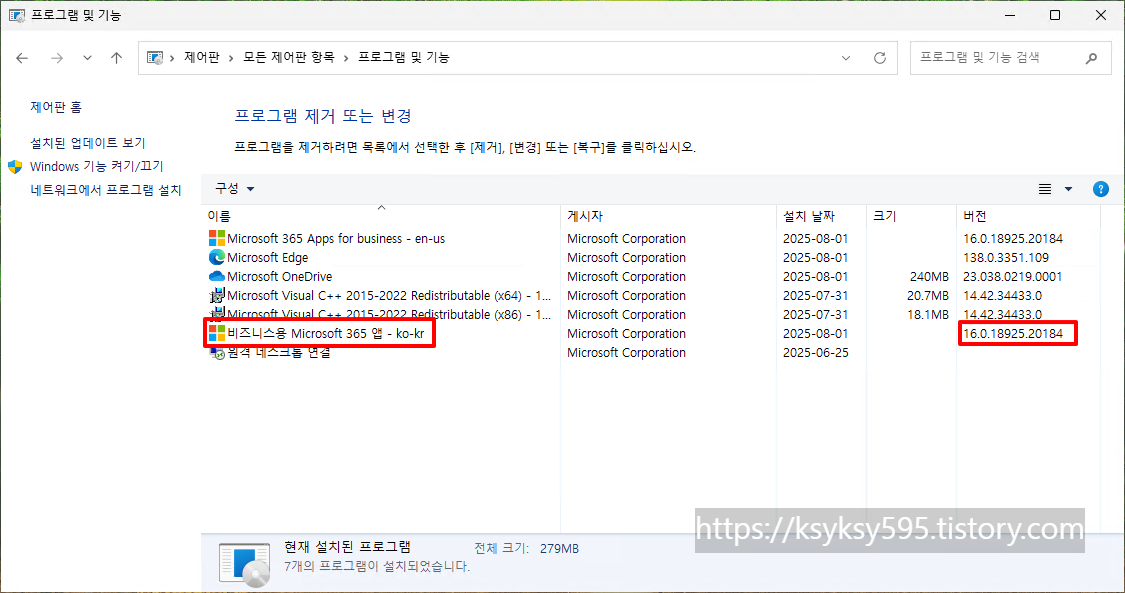Click the 제어판 breadcrumb in address bar

[202, 57]
